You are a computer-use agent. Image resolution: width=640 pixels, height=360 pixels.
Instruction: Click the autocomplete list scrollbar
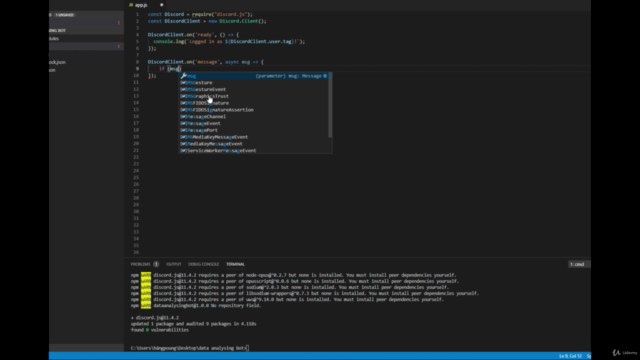[x=330, y=105]
